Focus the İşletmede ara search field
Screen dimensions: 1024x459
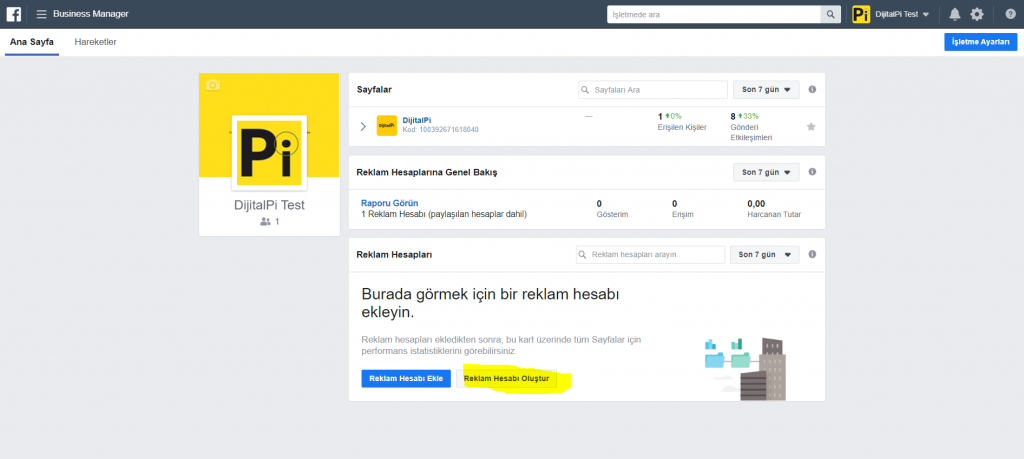tap(714, 14)
